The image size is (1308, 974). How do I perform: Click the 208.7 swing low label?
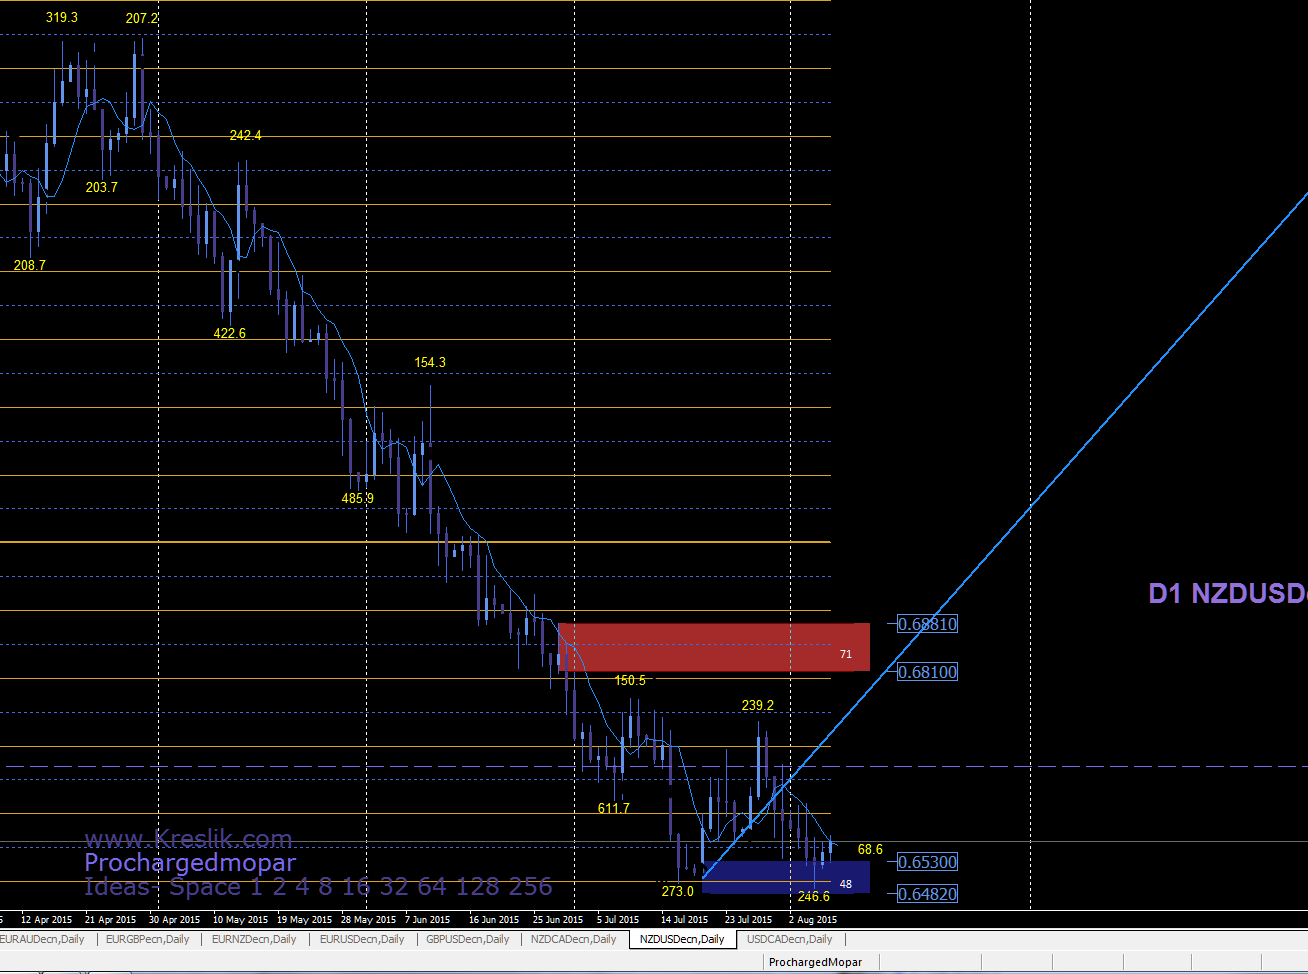(30, 265)
